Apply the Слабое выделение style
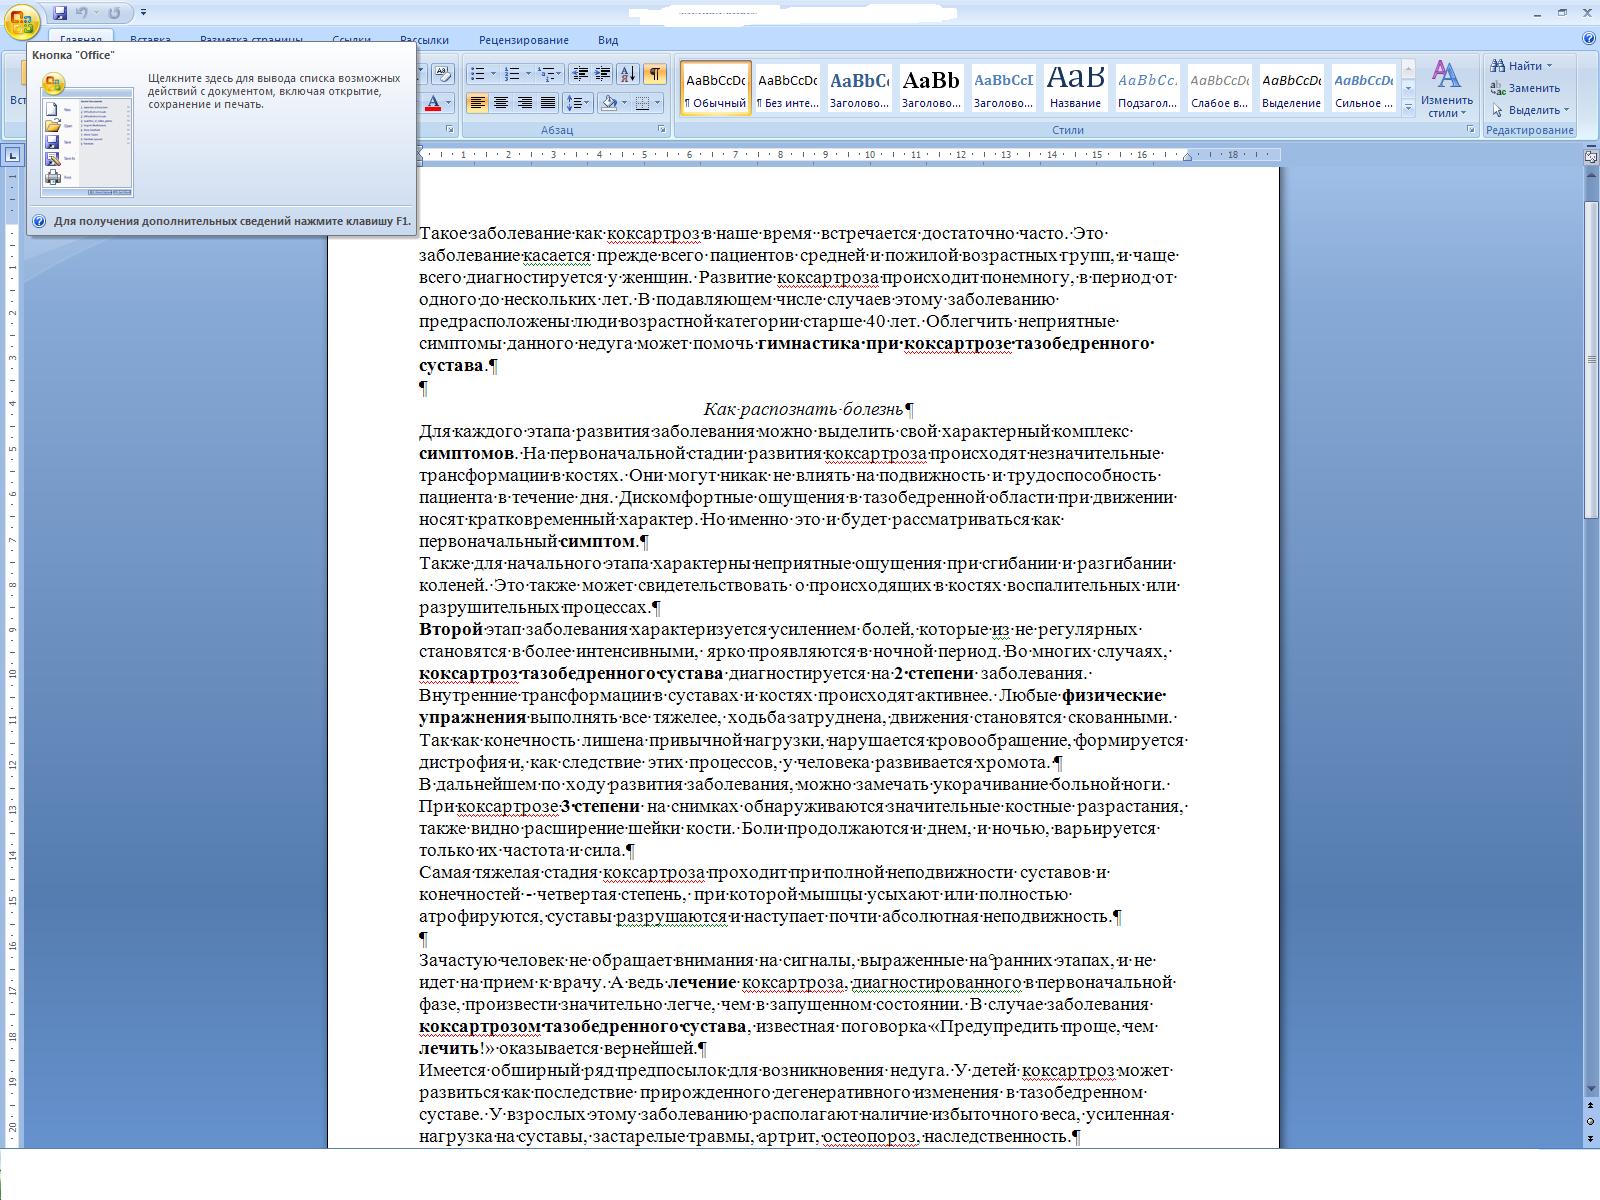This screenshot has width=1600, height=1200. (1219, 87)
